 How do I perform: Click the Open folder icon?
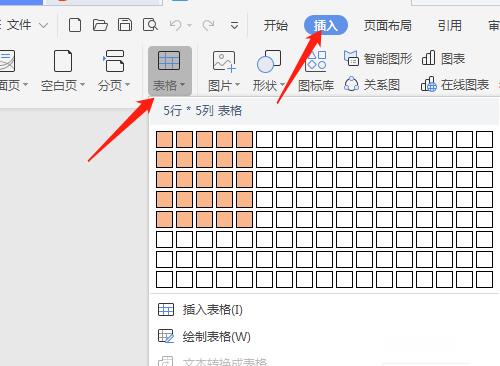tap(100, 25)
